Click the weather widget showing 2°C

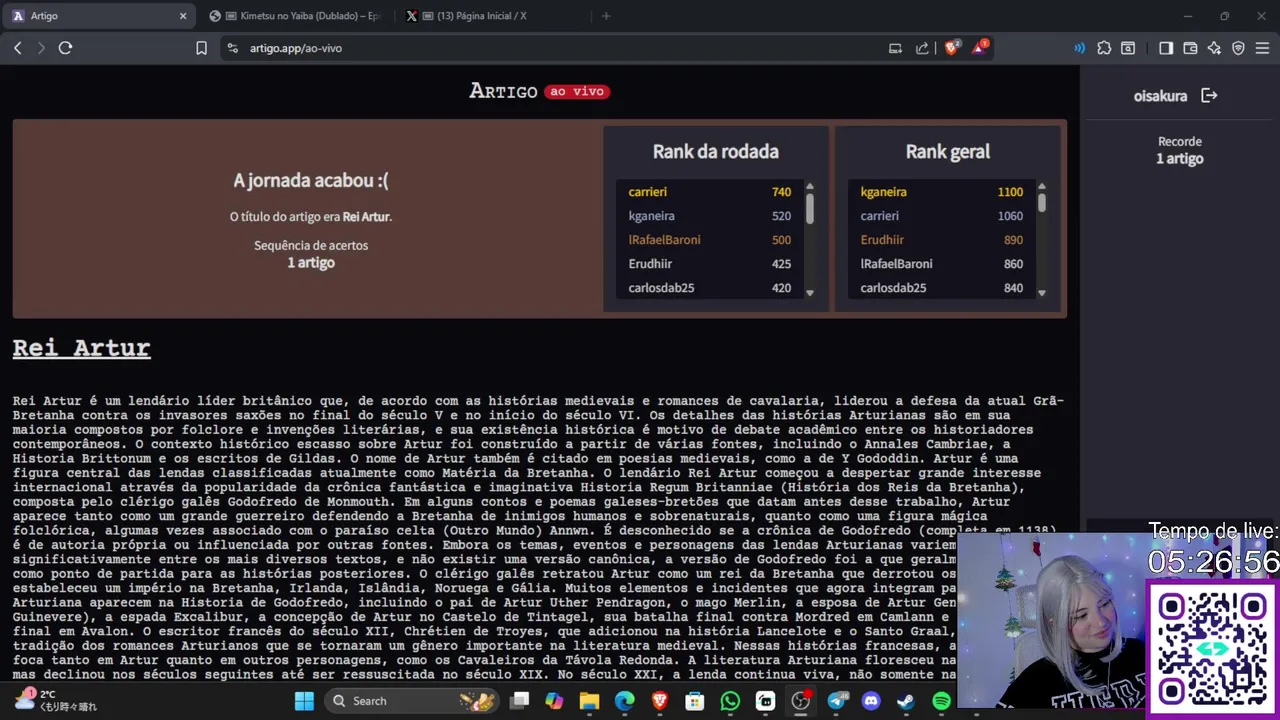[55, 700]
